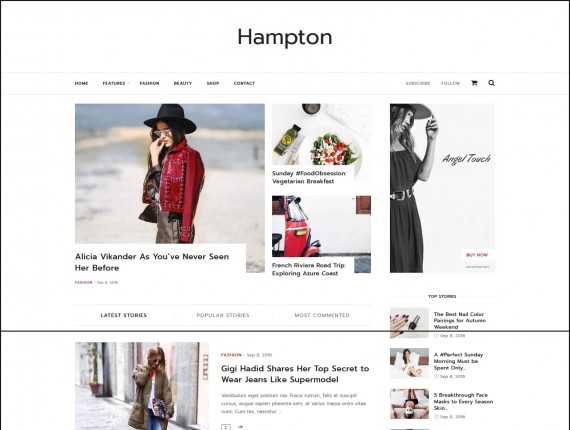Open the Shop navigation link
The width and height of the screenshot is (570, 430).
click(213, 83)
